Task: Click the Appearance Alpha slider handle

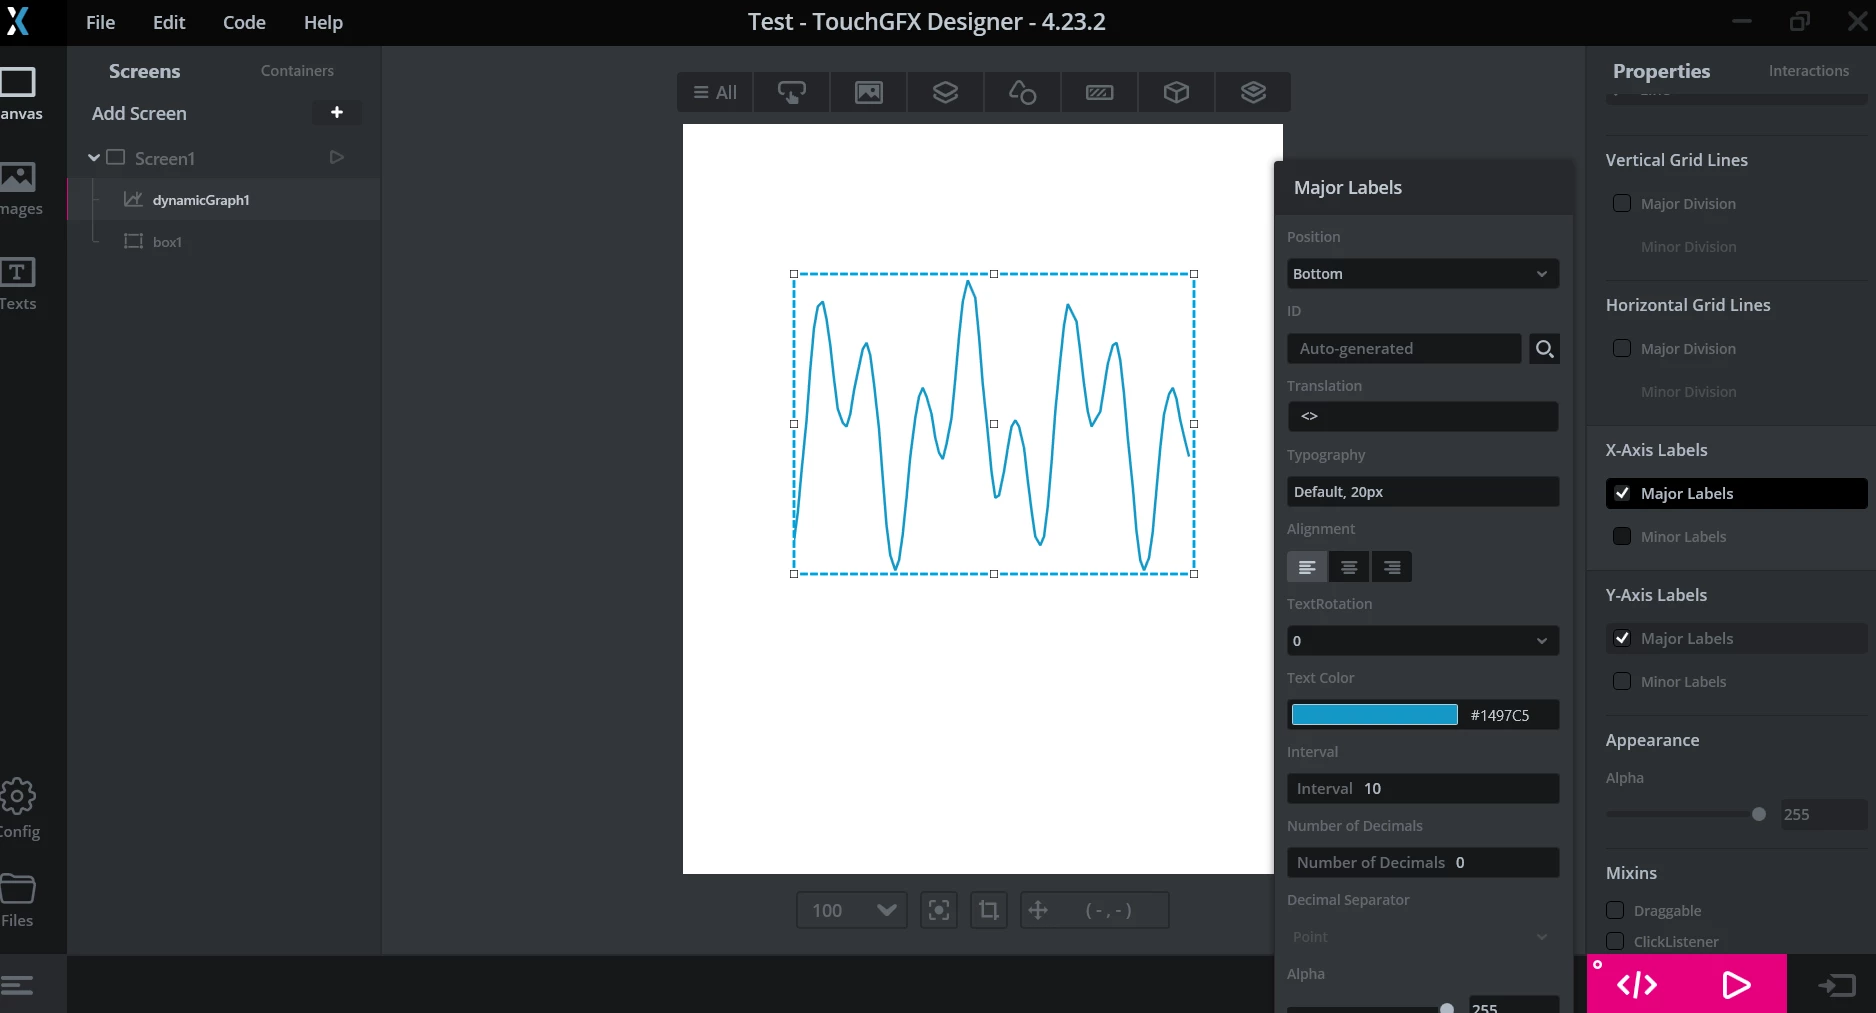Action: click(x=1759, y=814)
